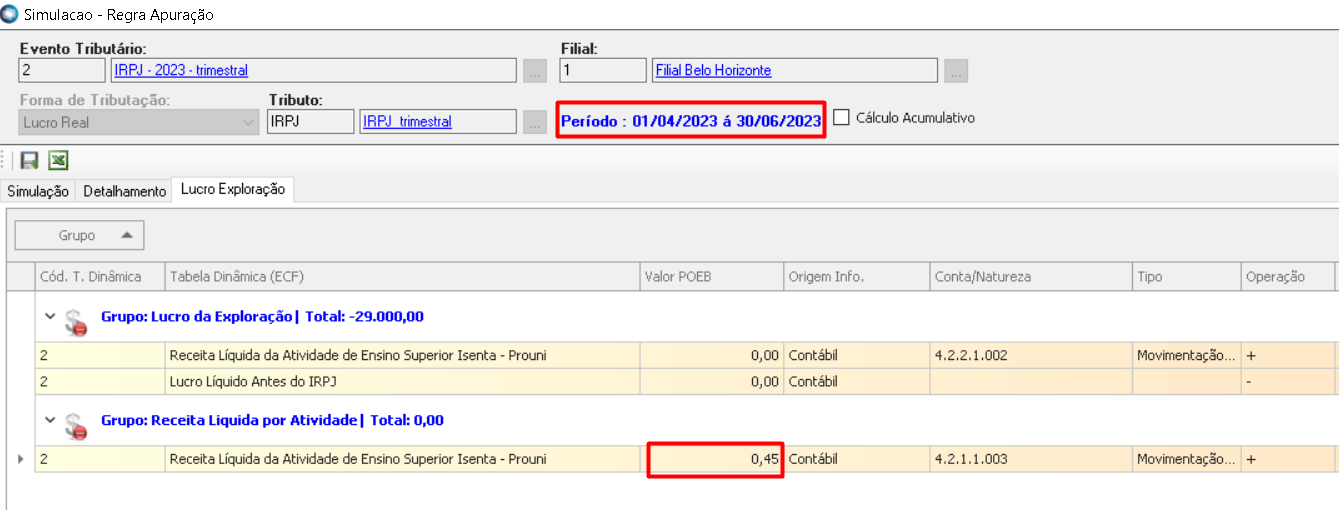Sort by Valor POEB column header
Screen dimensions: 1339x510
pyautogui.click(x=711, y=277)
